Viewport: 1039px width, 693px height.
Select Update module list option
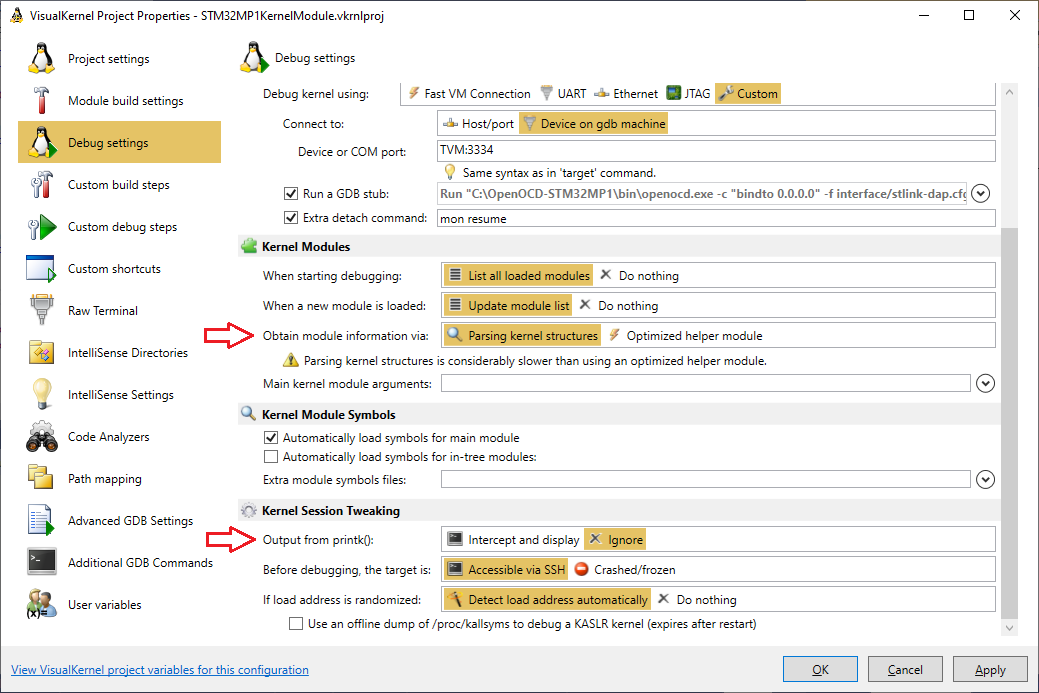[x=508, y=305]
